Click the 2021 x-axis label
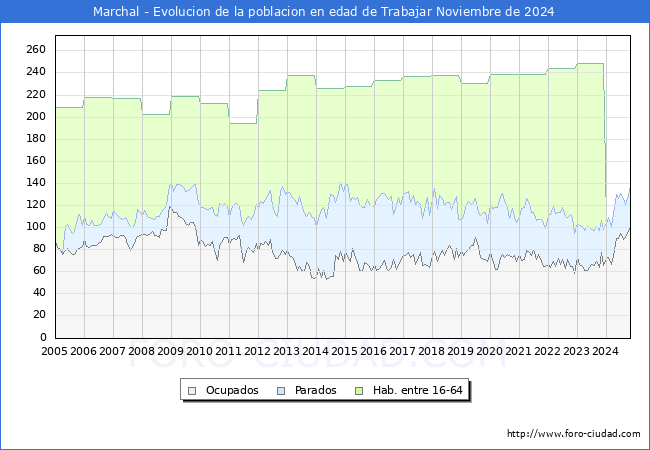650x450 pixels. (x=519, y=351)
